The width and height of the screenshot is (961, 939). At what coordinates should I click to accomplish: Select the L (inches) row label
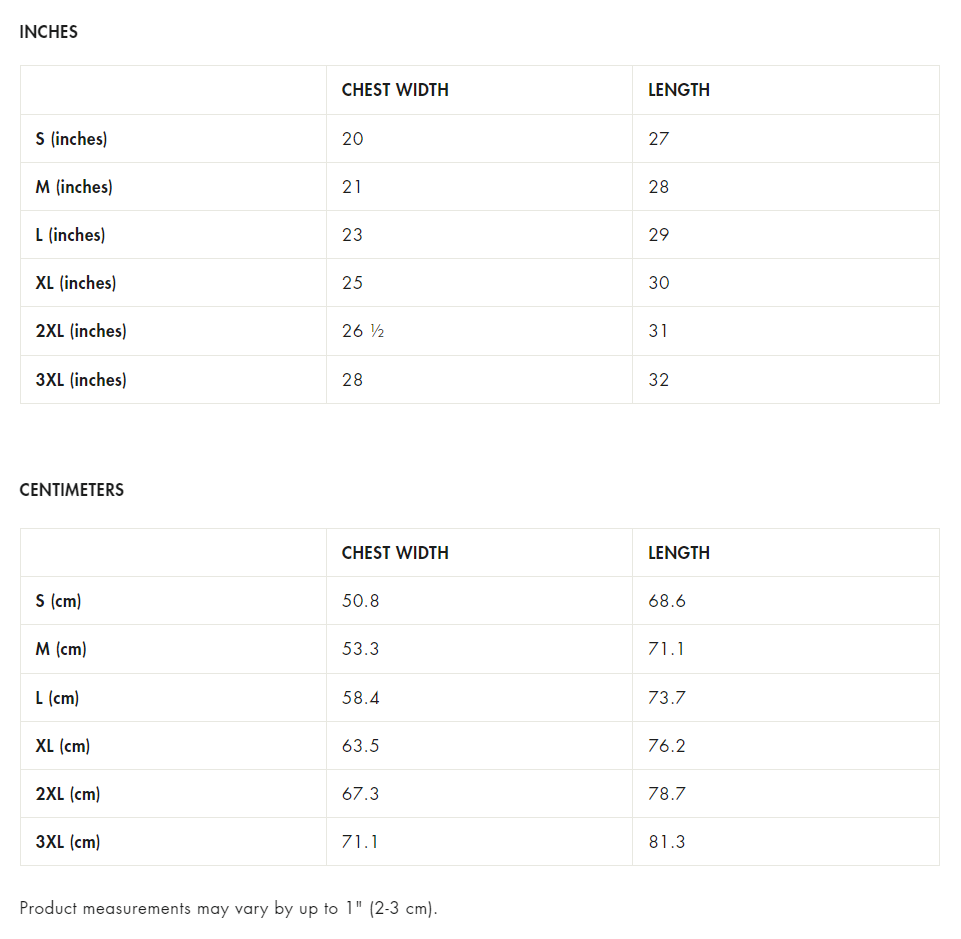tap(70, 235)
